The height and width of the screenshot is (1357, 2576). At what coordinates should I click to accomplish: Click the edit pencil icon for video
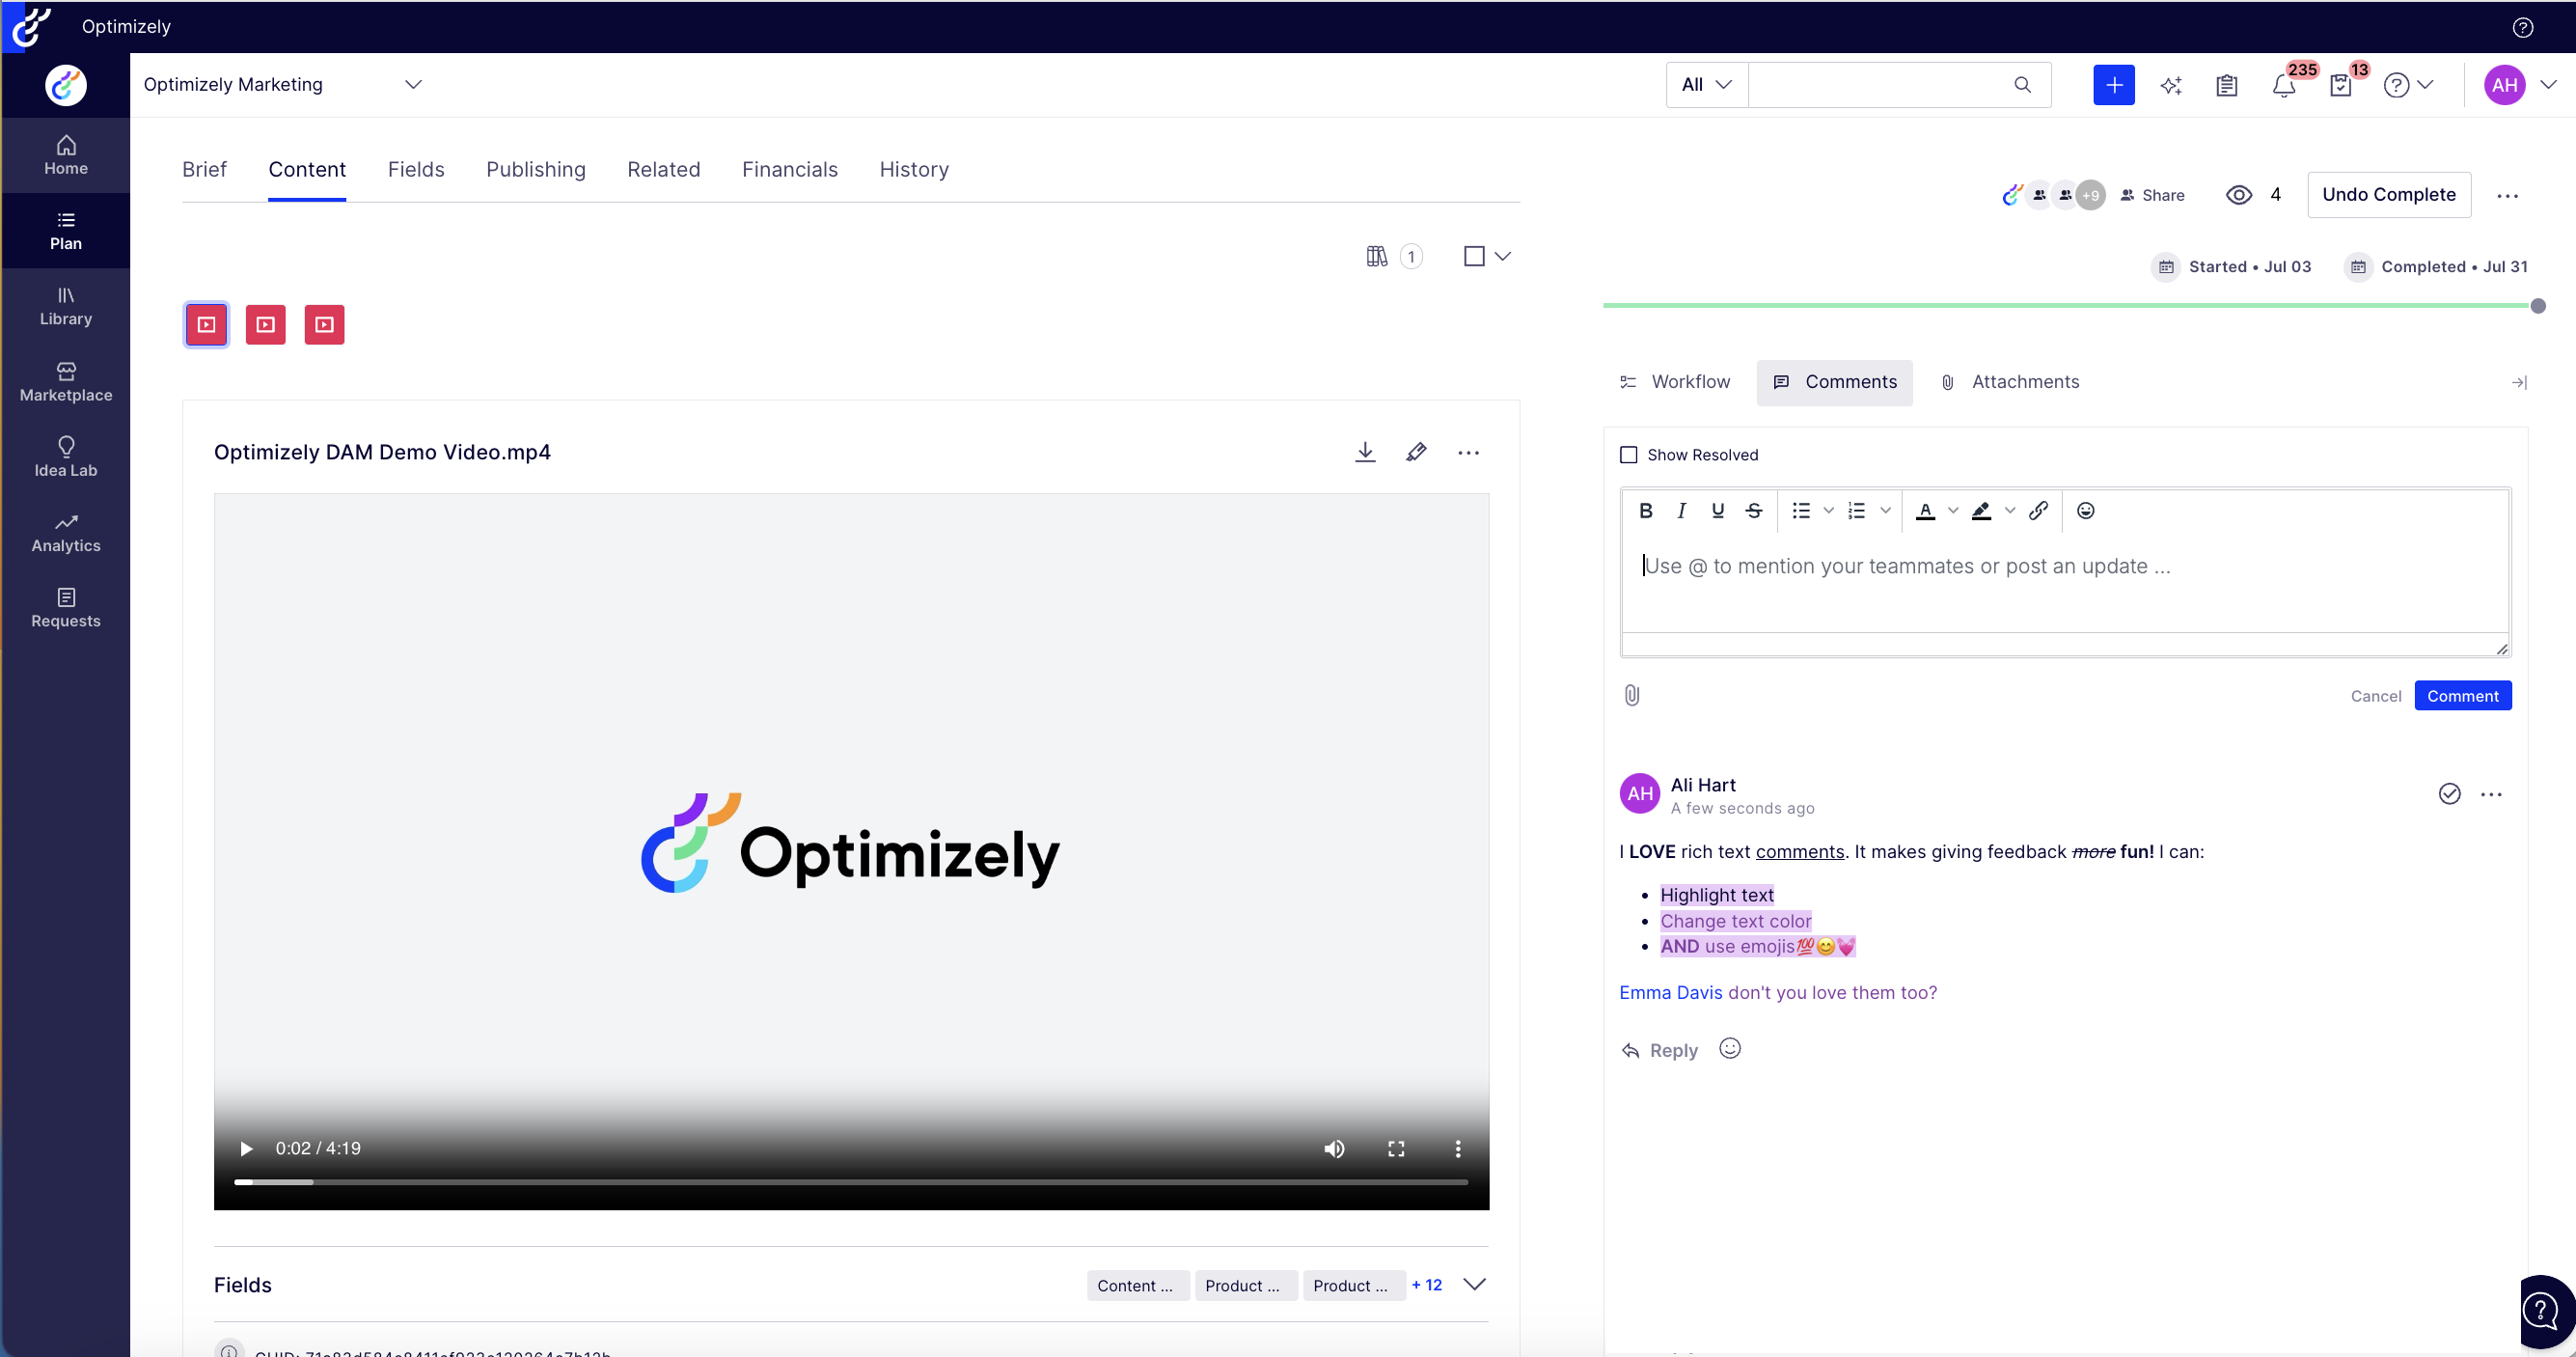(x=1415, y=452)
